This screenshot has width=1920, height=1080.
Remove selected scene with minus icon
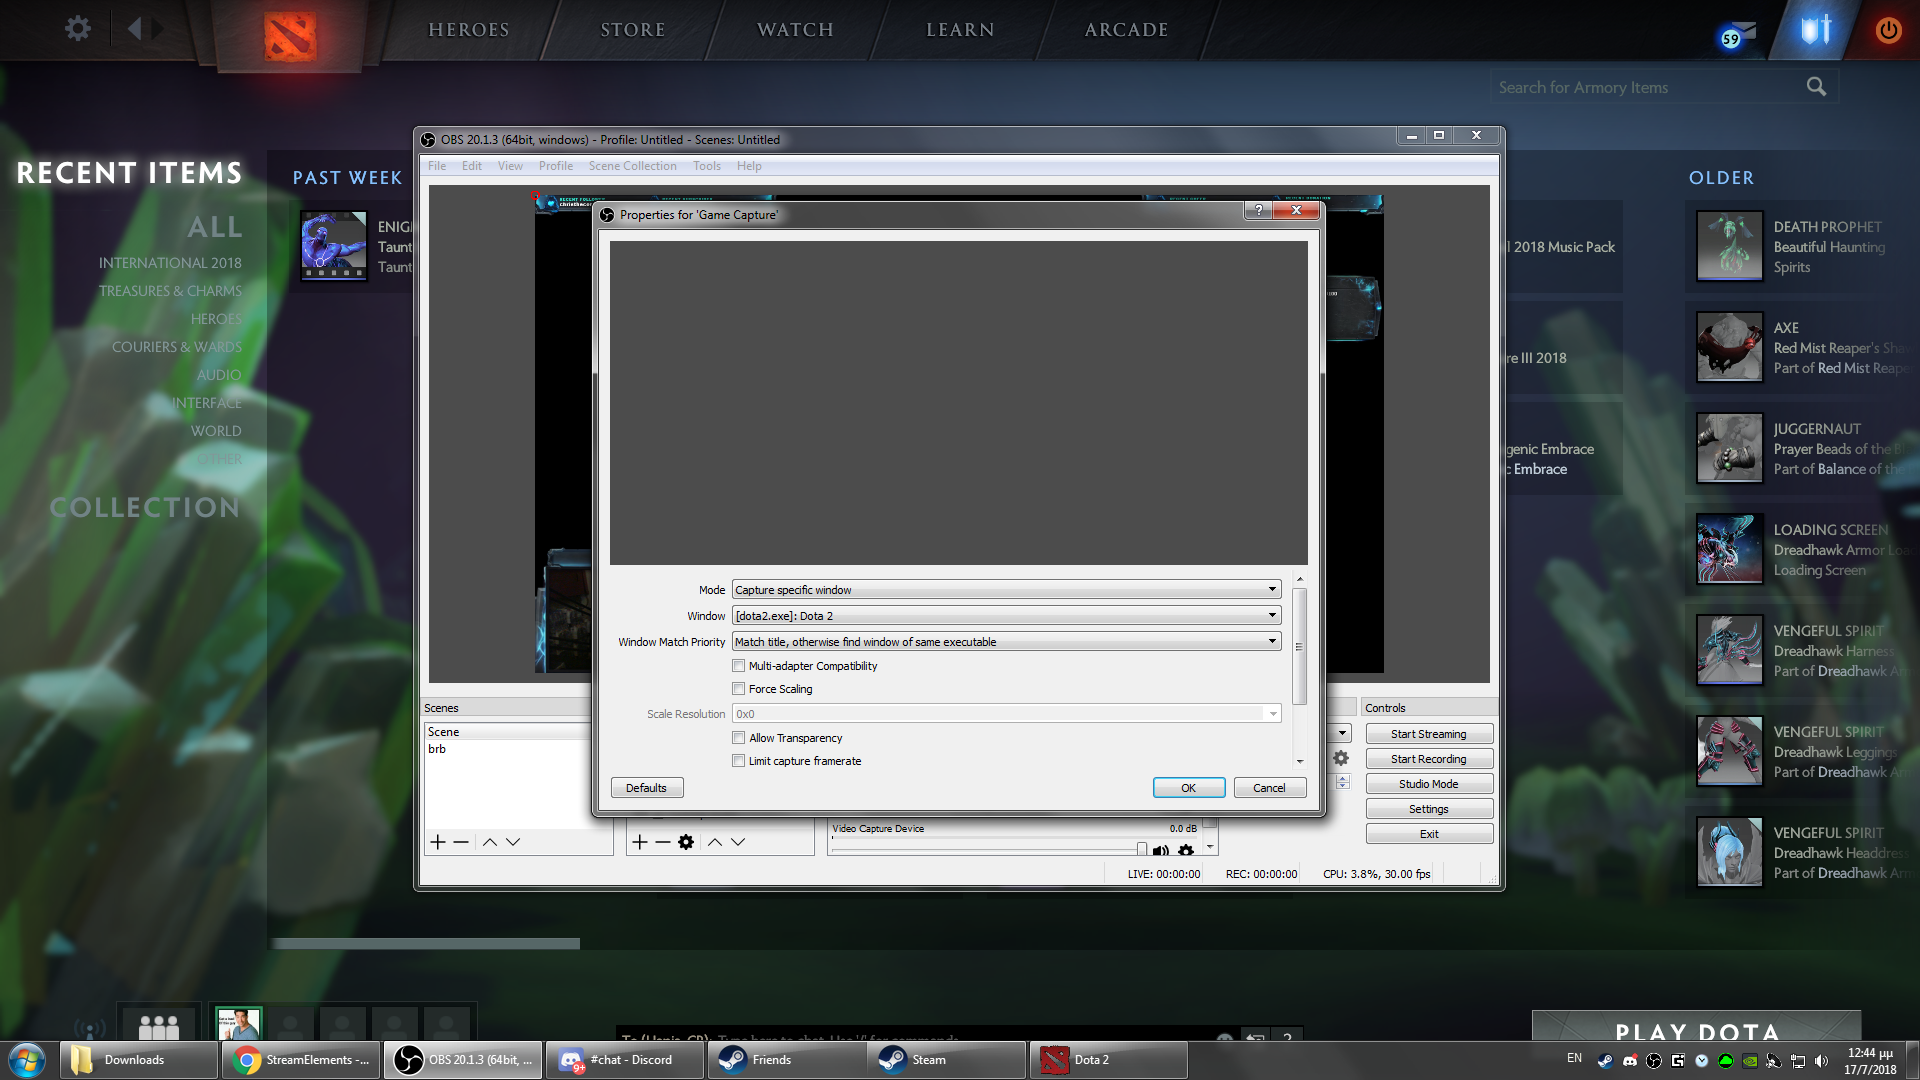click(x=461, y=842)
